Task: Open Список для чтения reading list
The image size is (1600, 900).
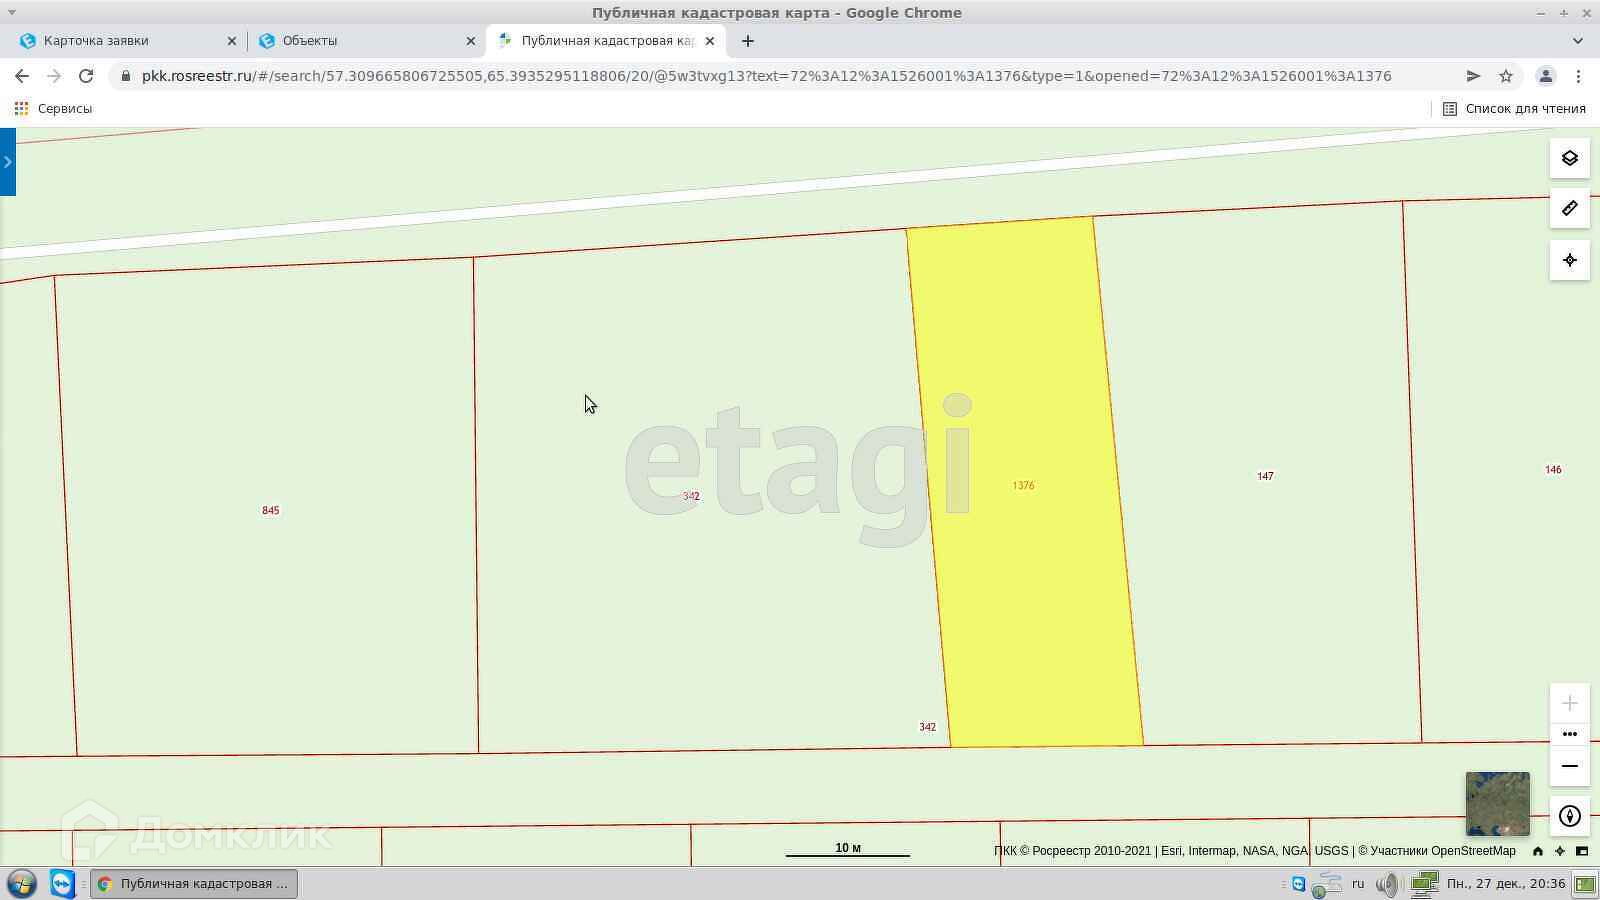Action: 1514,108
